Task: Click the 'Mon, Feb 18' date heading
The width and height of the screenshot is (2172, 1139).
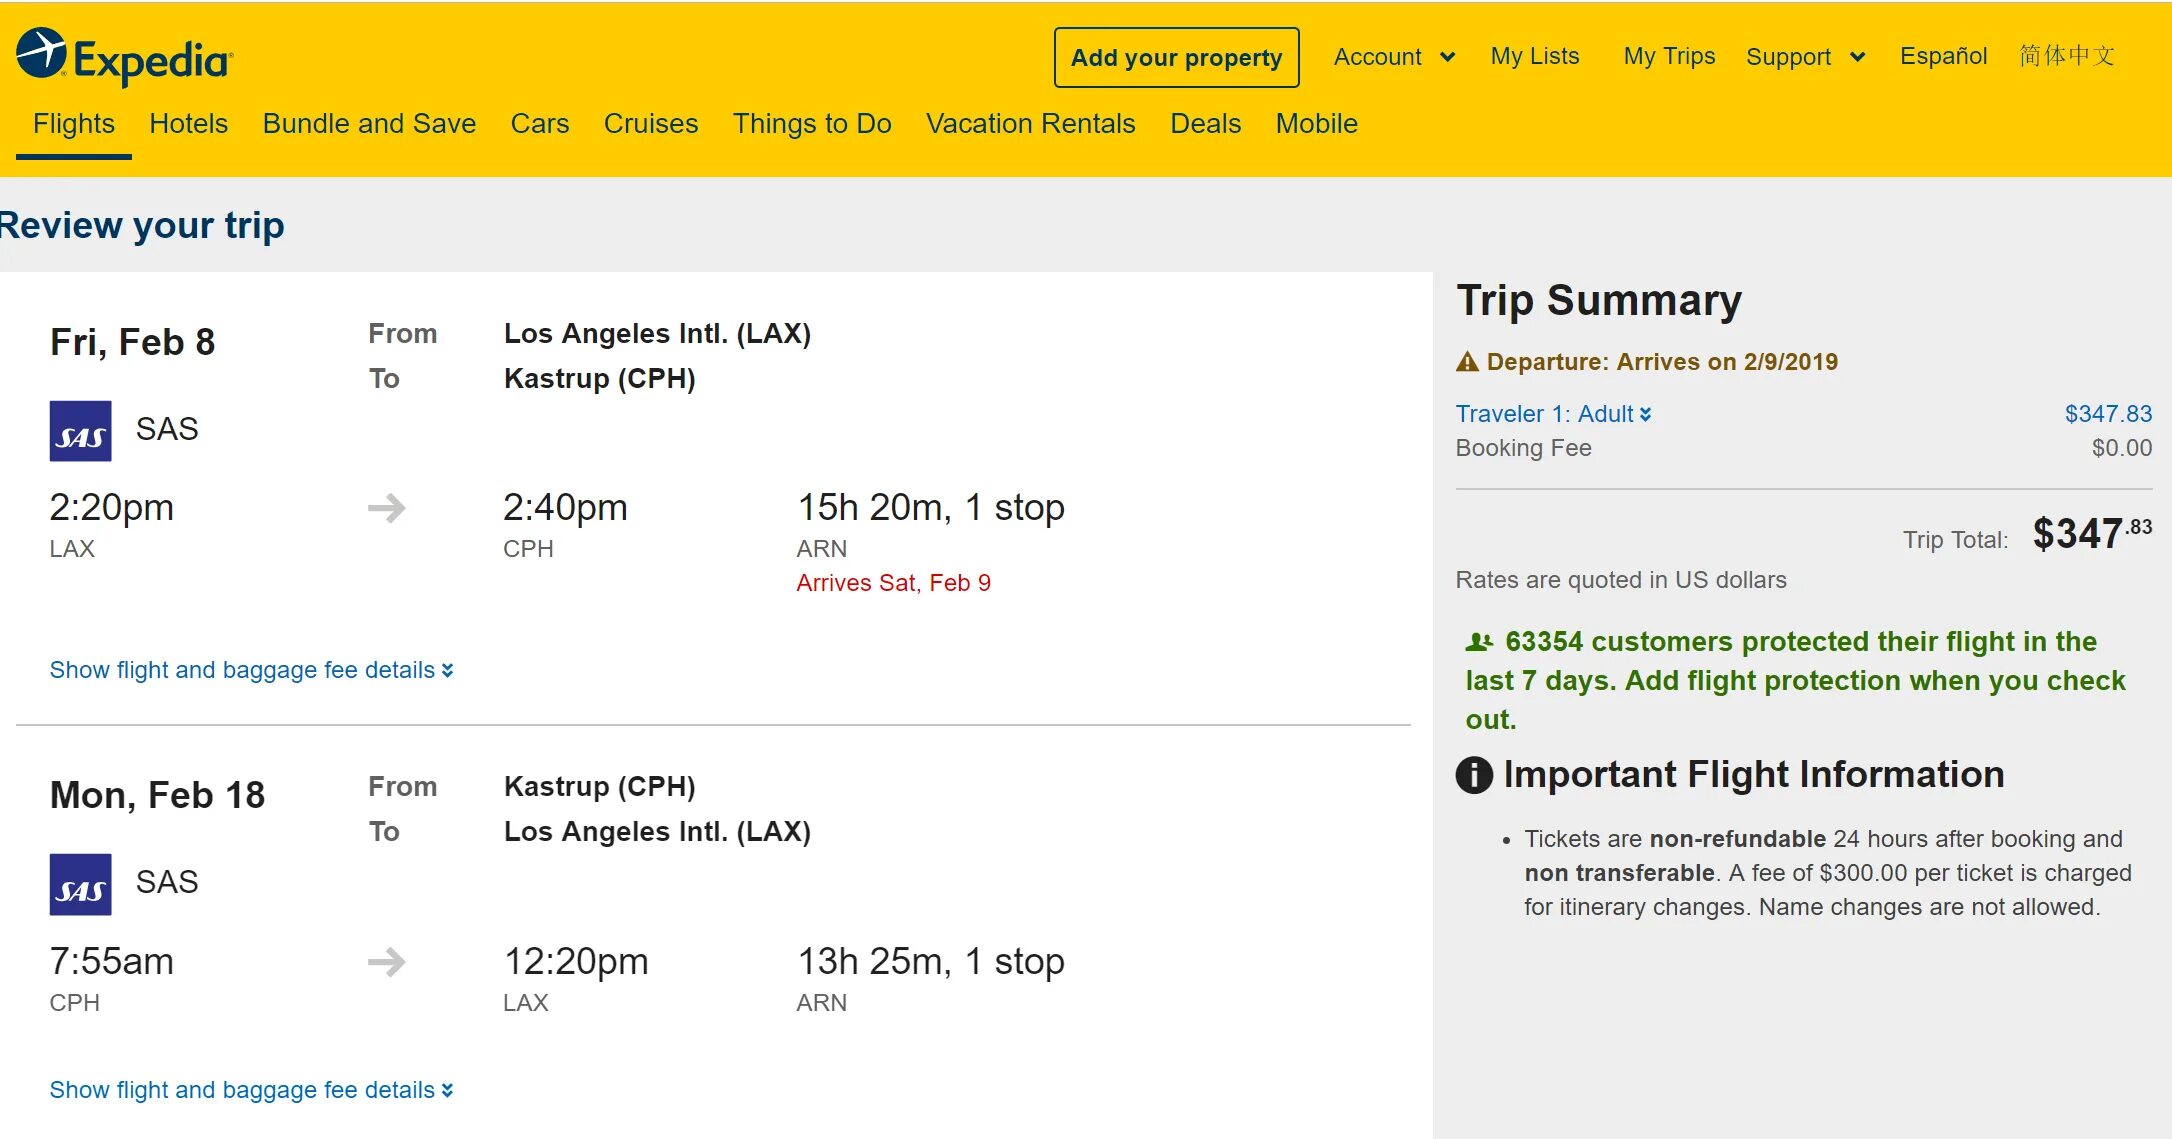Action: pyautogui.click(x=158, y=796)
